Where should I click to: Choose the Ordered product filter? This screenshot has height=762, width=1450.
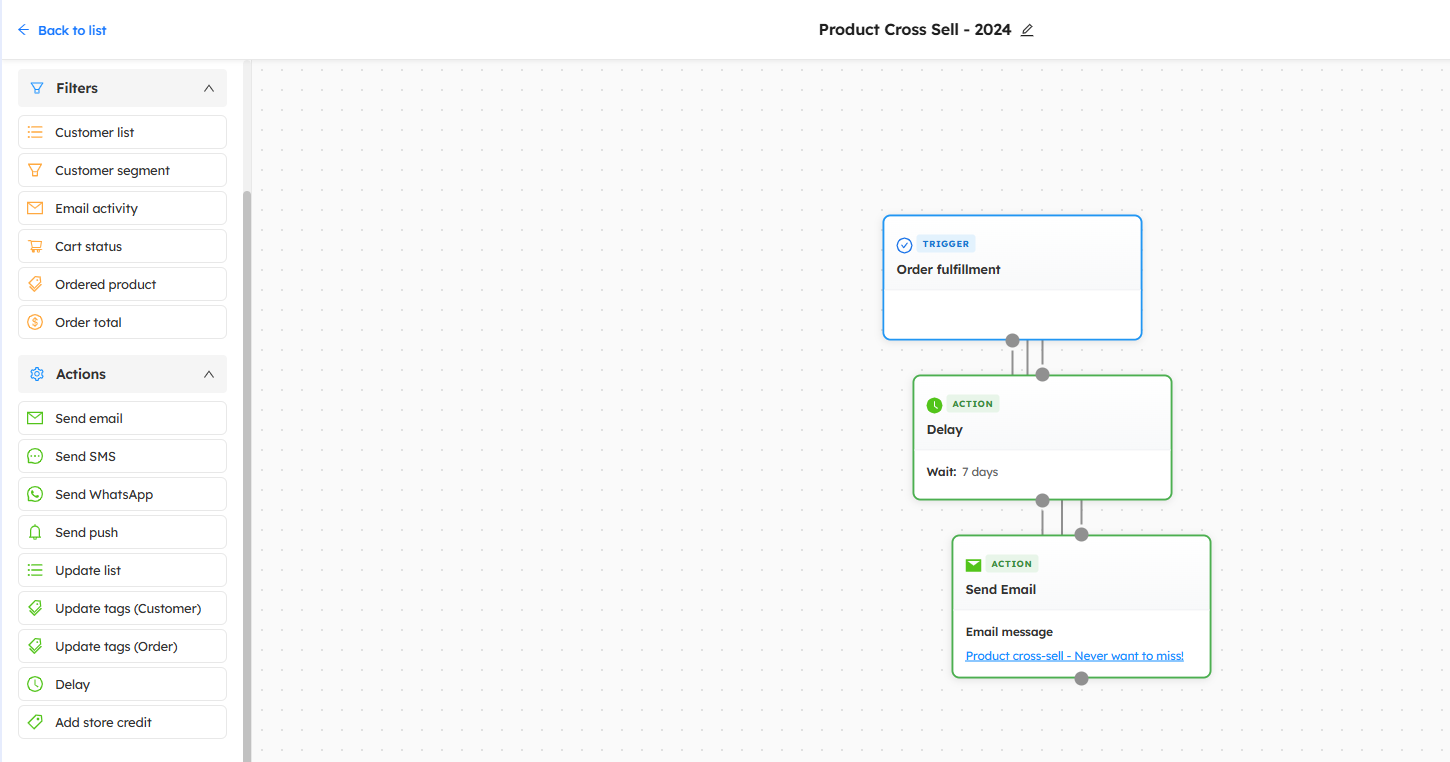coord(105,284)
